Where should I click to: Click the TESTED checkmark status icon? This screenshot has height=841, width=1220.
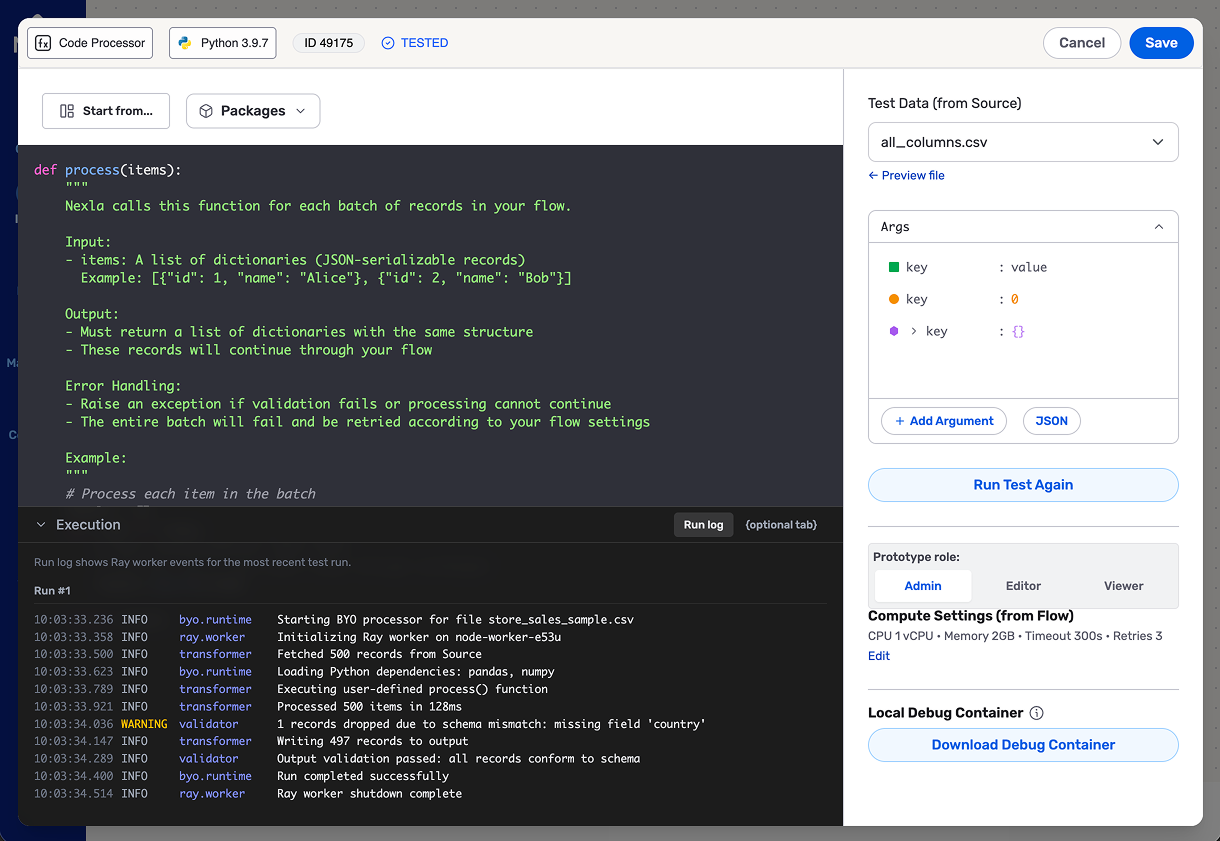tap(388, 43)
